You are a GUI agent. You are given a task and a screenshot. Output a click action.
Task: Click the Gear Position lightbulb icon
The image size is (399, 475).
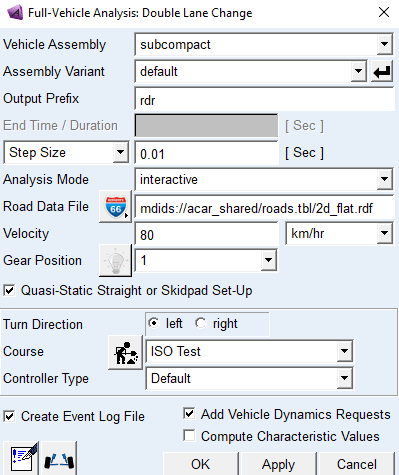(x=115, y=260)
